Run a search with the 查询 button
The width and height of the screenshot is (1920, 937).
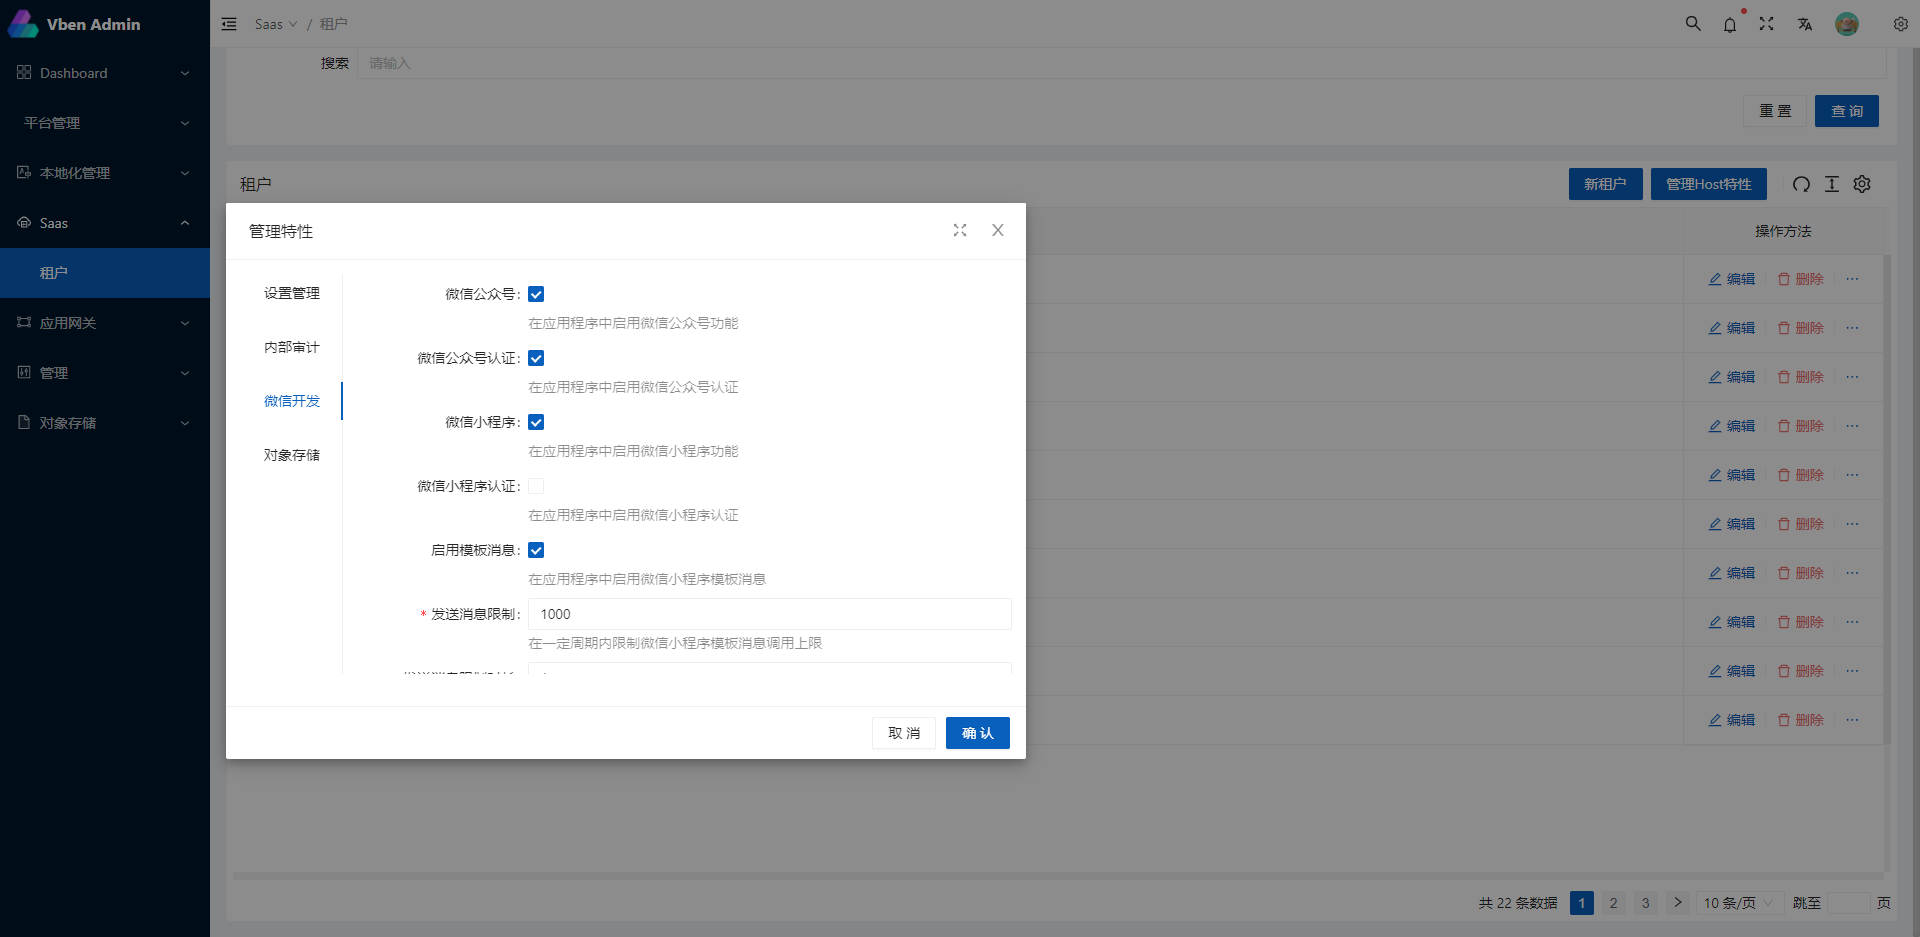[x=1847, y=111]
